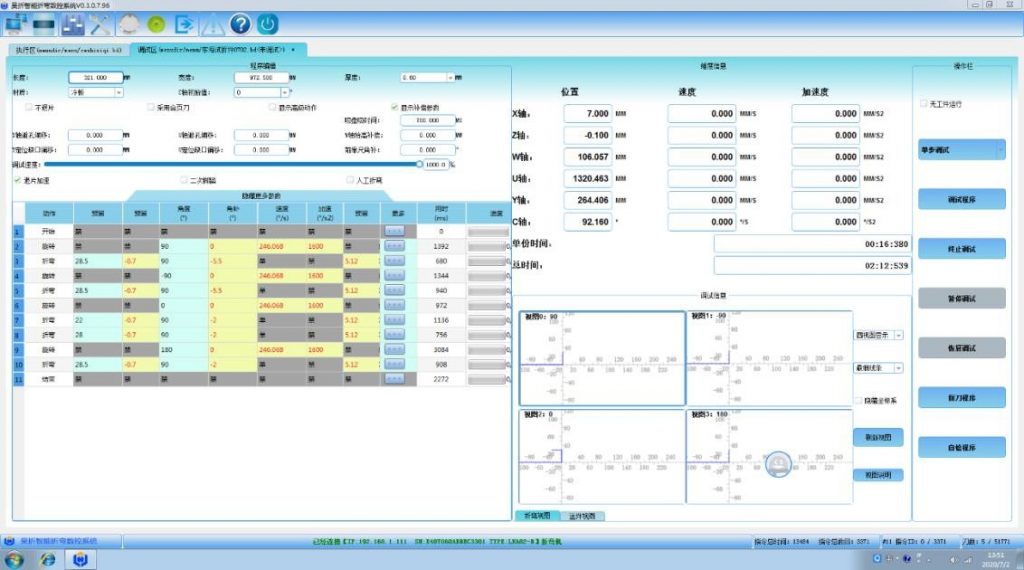Click the '...' button in row 3
The height and width of the screenshot is (570, 1024).
(394, 261)
